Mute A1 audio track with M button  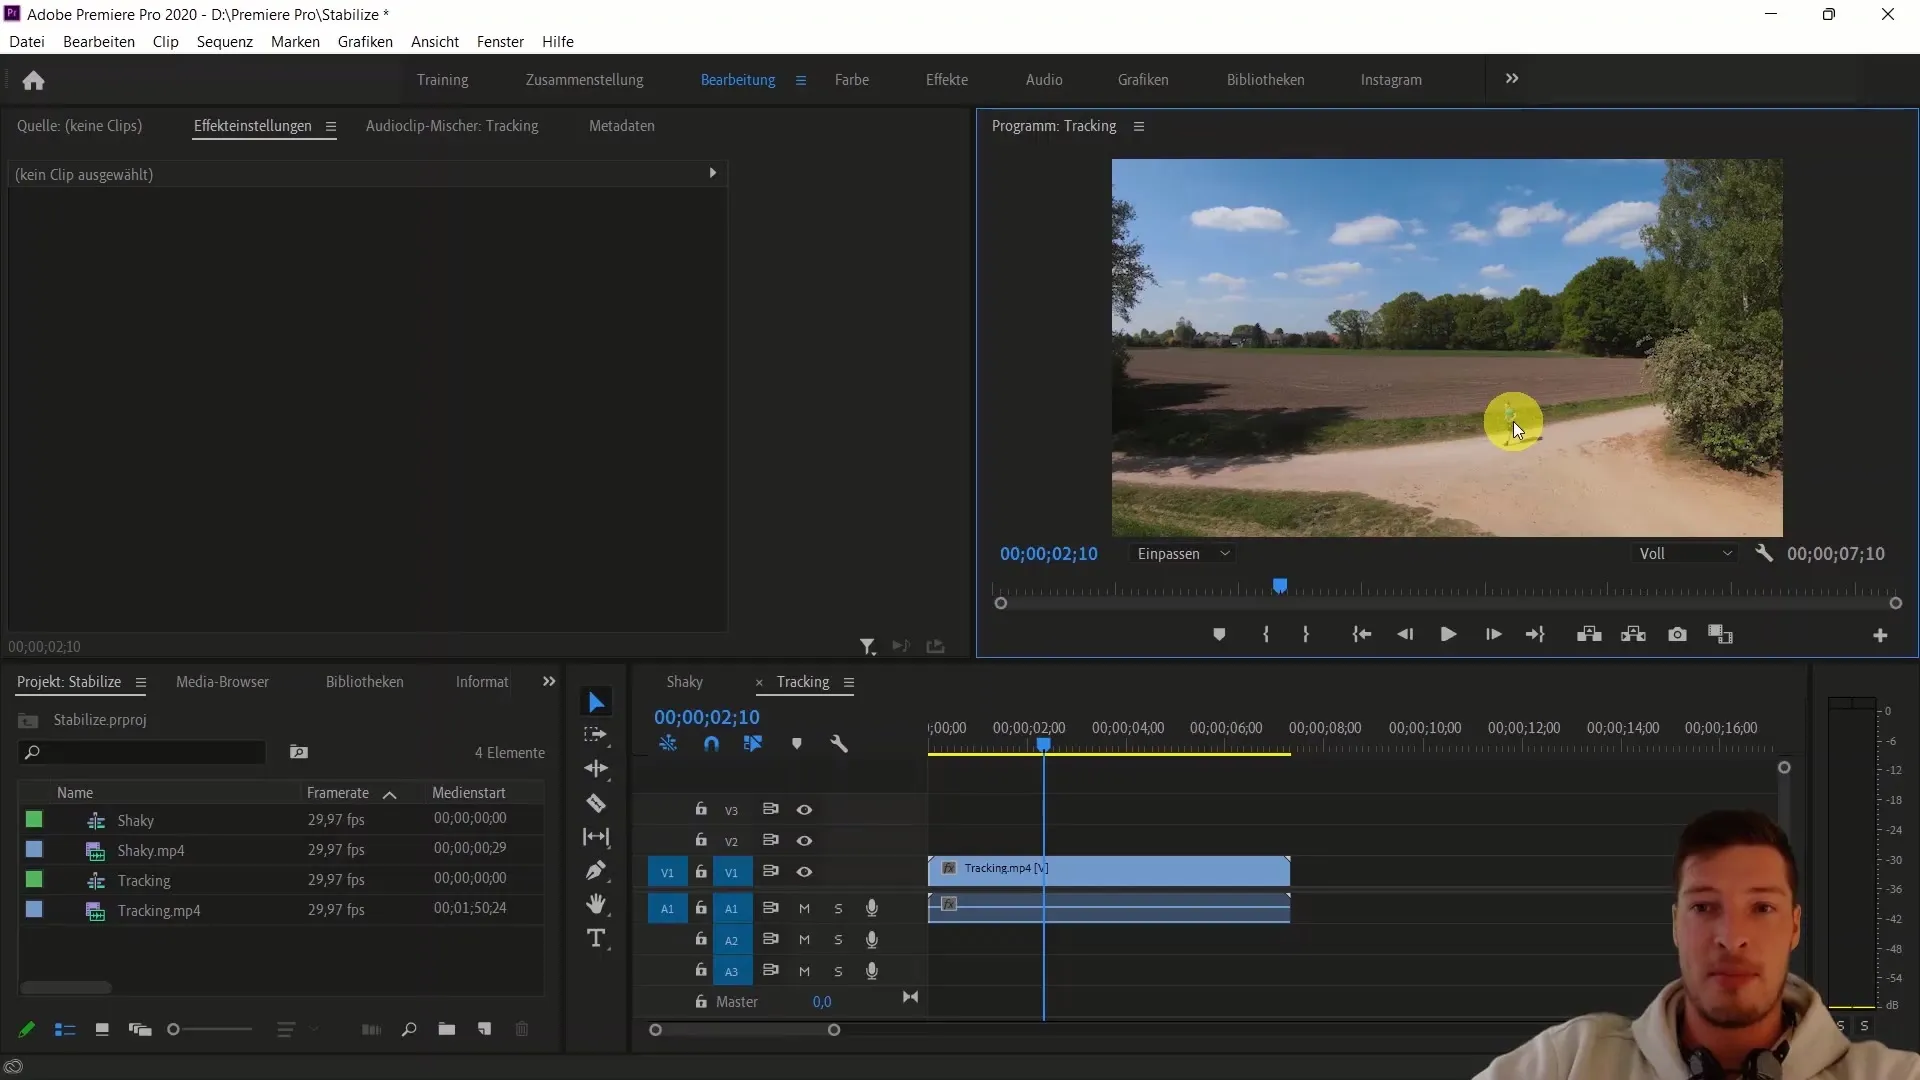(803, 909)
